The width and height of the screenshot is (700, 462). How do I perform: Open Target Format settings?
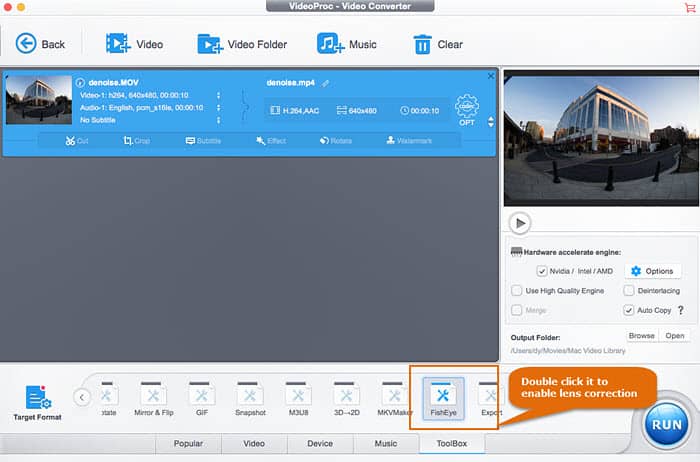point(38,403)
